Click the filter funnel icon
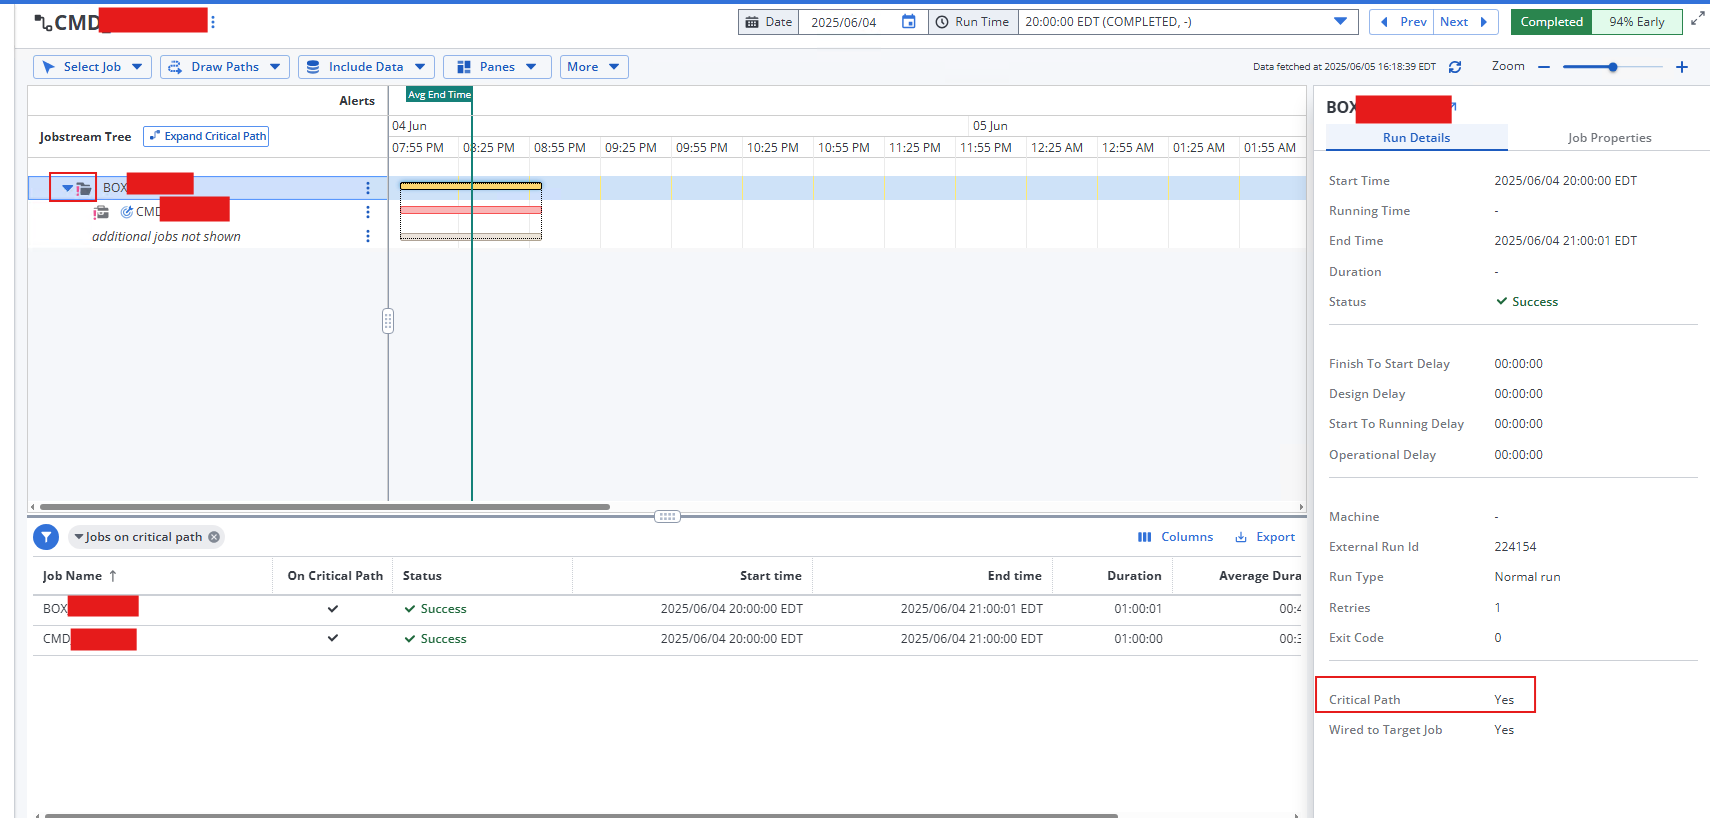Screen dimensions: 1710x818 [x=46, y=537]
